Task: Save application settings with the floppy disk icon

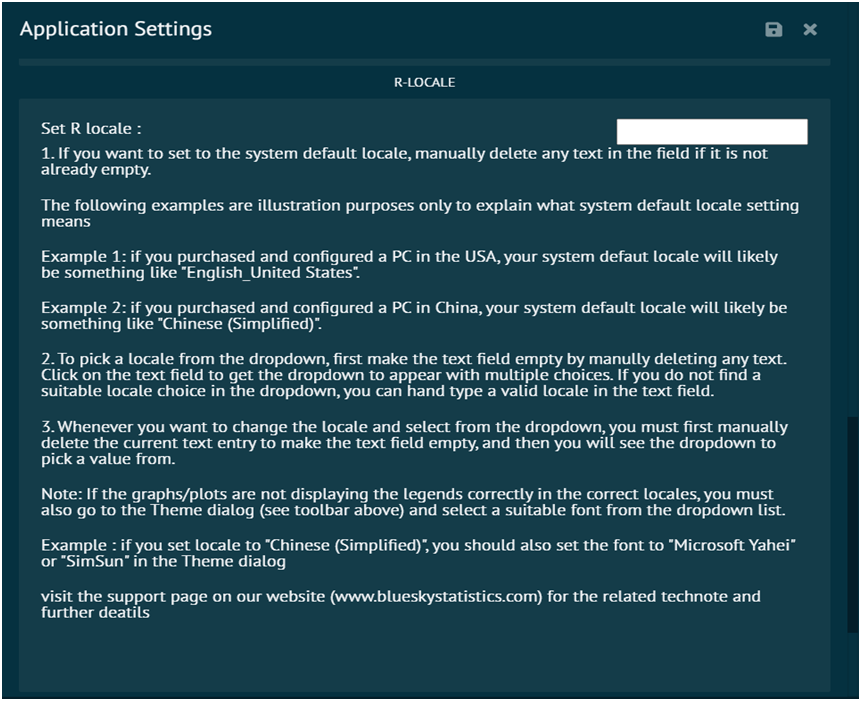Action: pyautogui.click(x=773, y=29)
